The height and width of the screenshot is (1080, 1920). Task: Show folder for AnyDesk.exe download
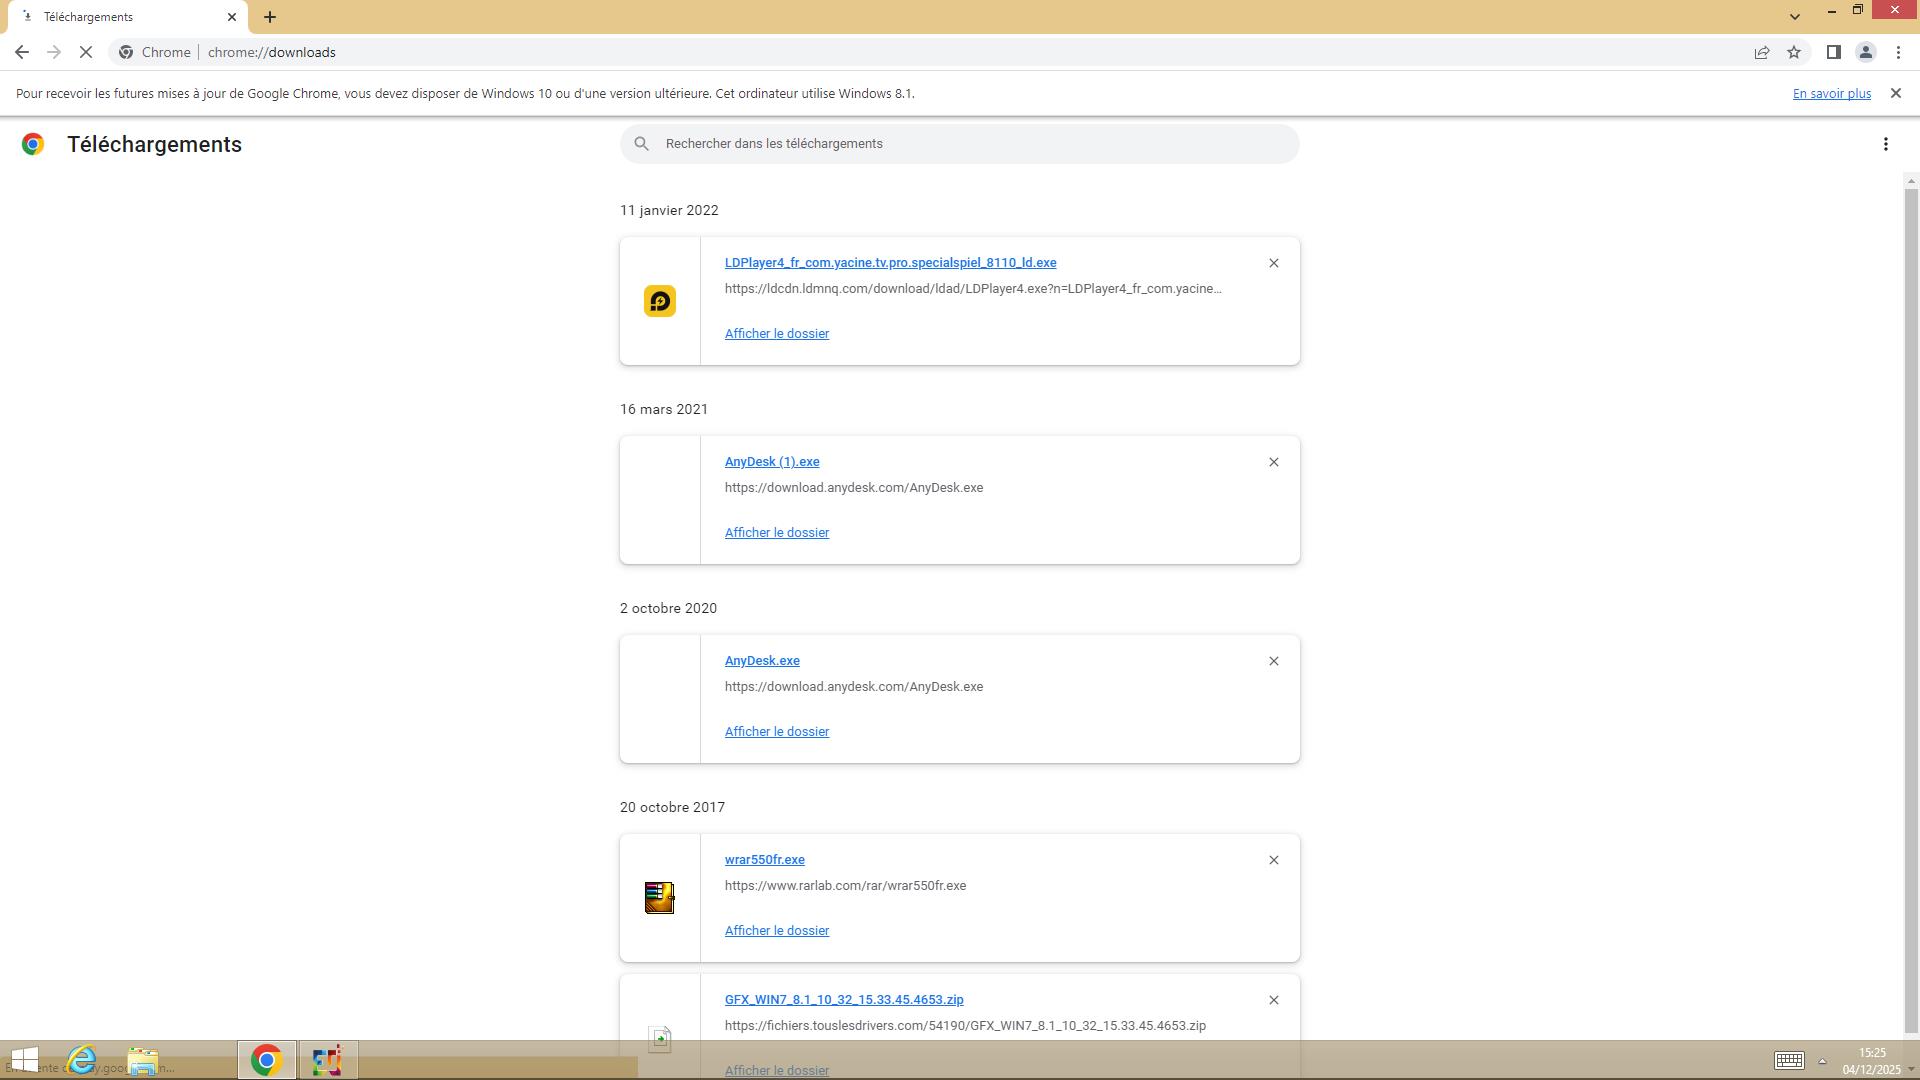pos(776,731)
